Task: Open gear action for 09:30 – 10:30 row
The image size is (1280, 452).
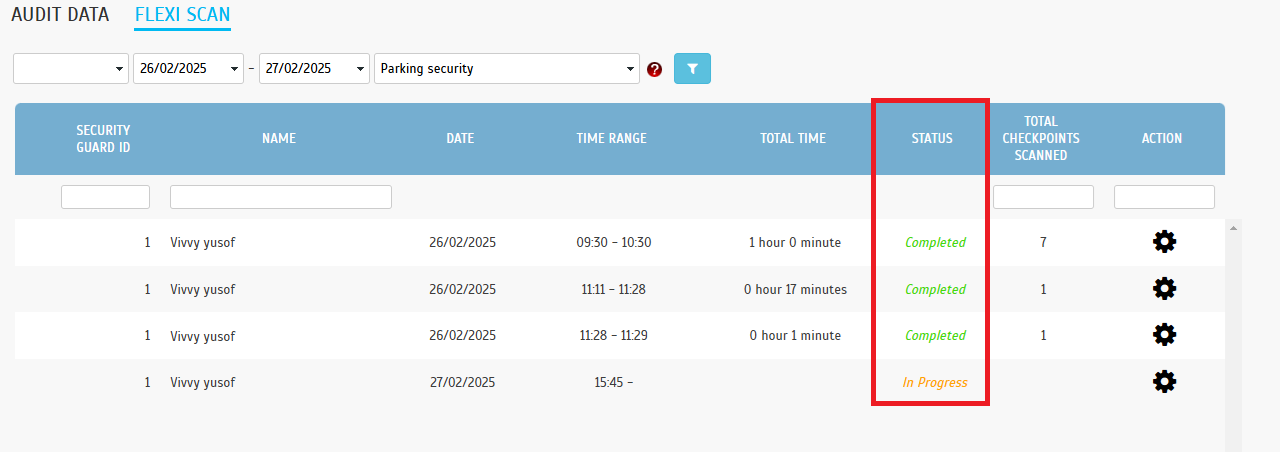Action: tap(1164, 242)
